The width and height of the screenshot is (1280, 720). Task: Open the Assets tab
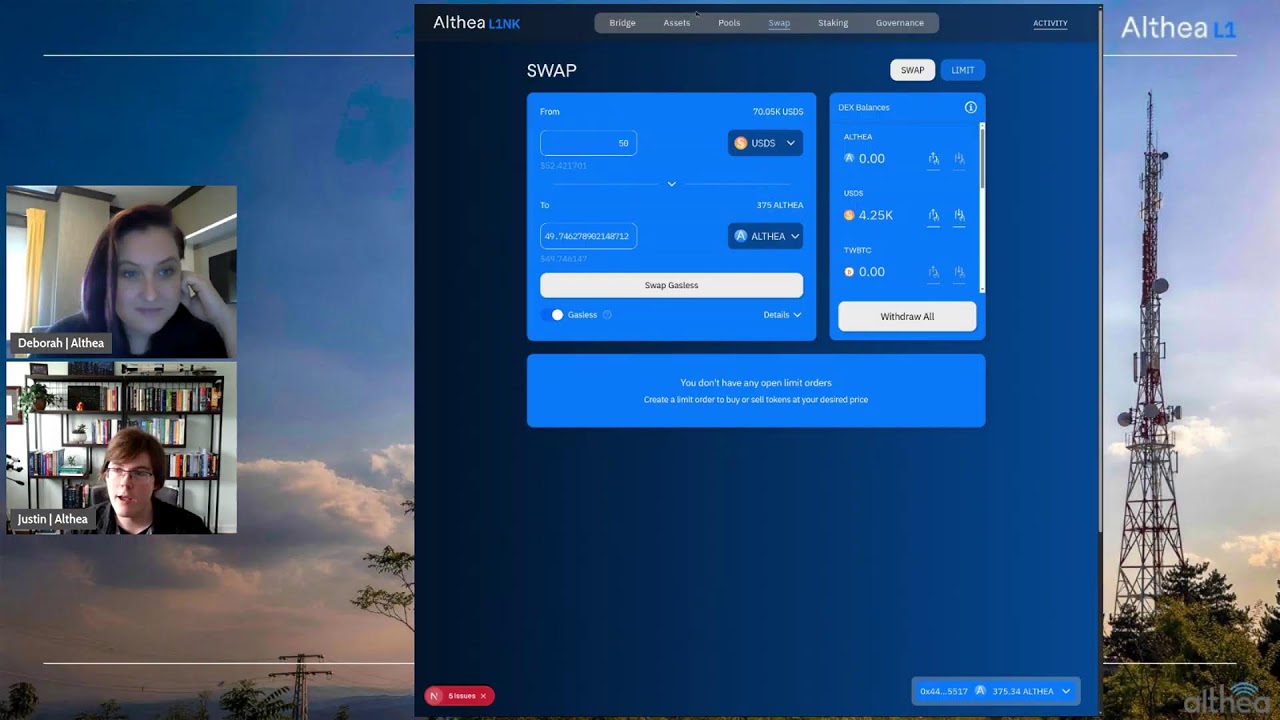pyautogui.click(x=676, y=23)
